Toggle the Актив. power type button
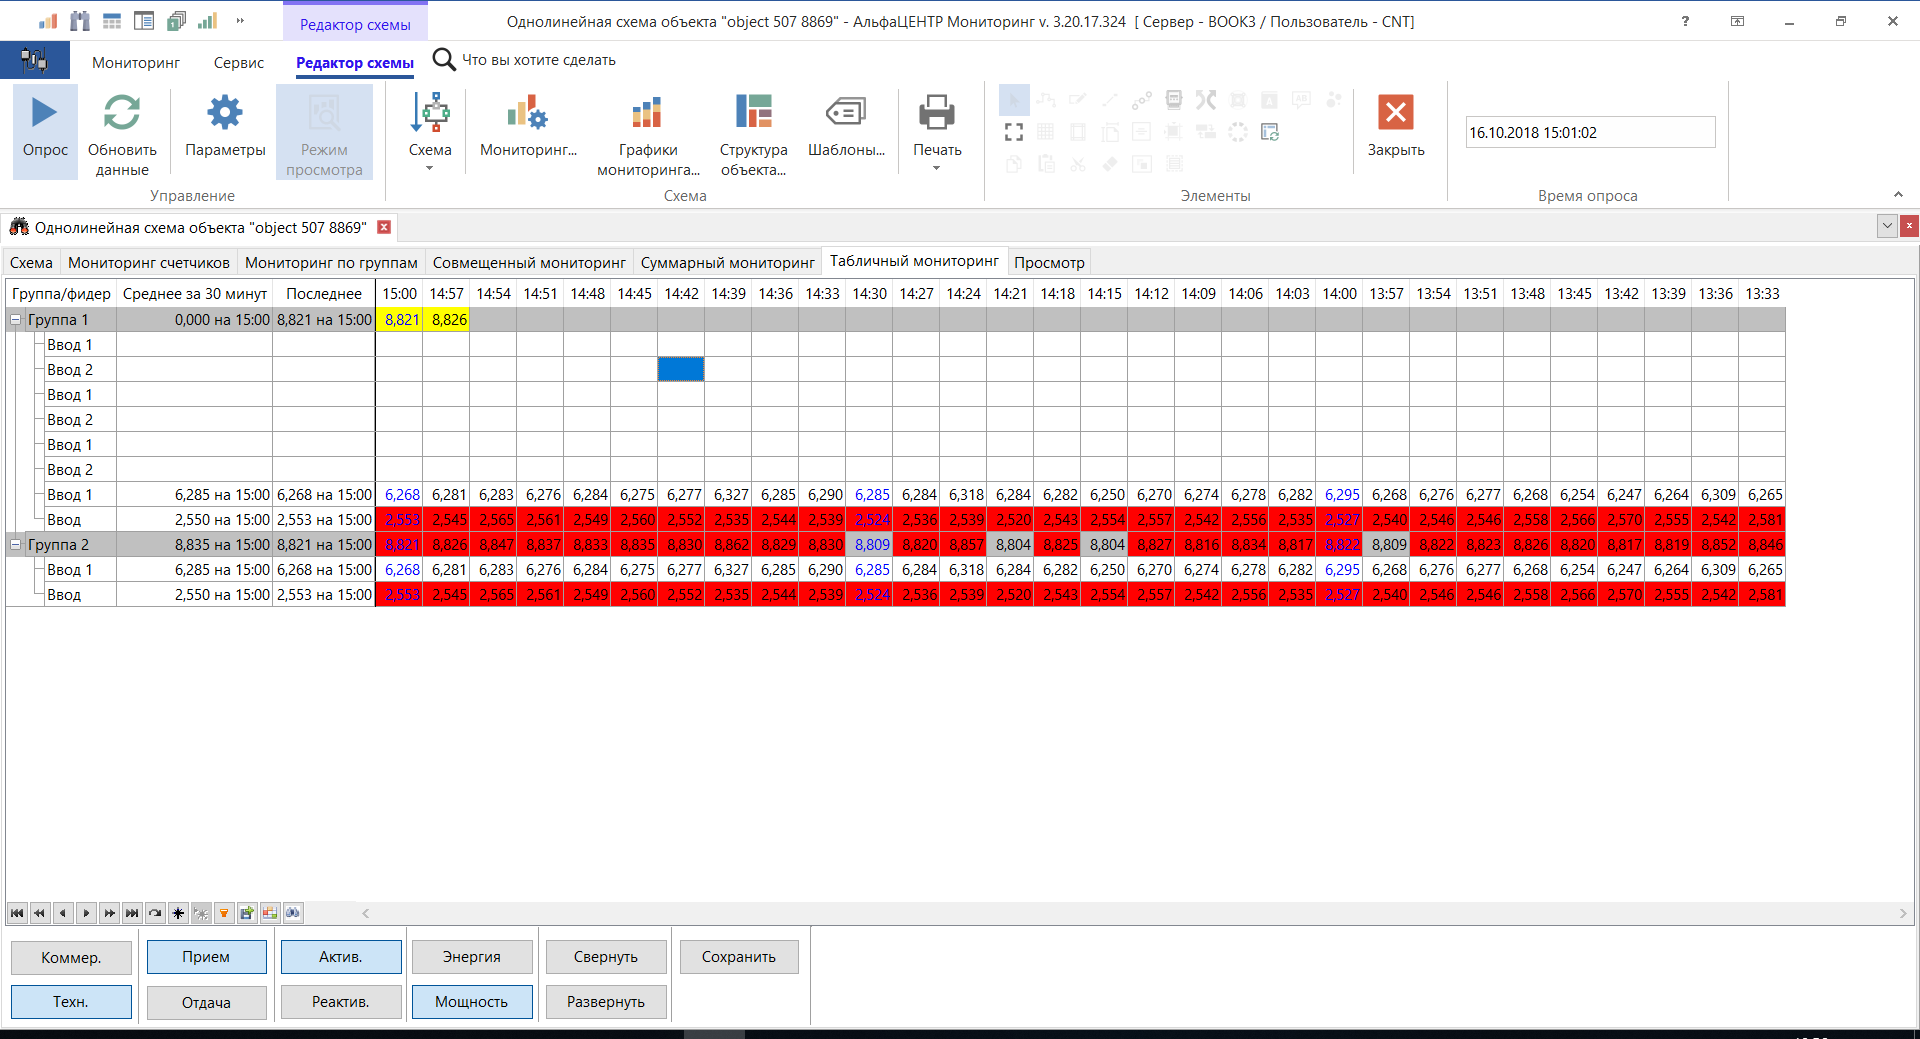The width and height of the screenshot is (1920, 1039). click(x=340, y=956)
